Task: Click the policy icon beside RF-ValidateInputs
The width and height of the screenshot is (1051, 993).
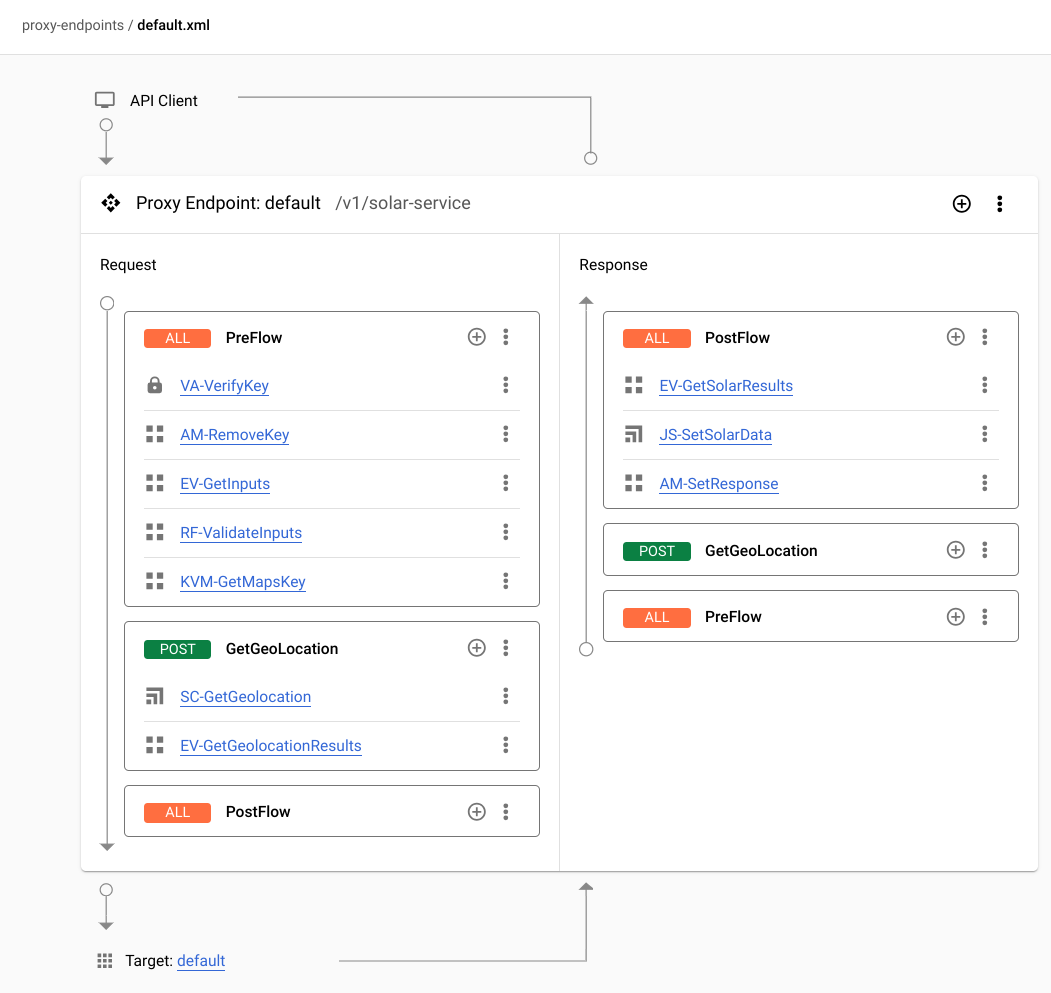Action: tap(155, 532)
